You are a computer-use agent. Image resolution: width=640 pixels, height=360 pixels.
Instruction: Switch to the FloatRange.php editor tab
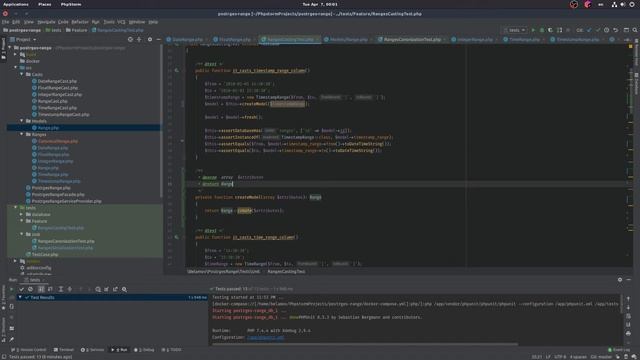(234, 40)
